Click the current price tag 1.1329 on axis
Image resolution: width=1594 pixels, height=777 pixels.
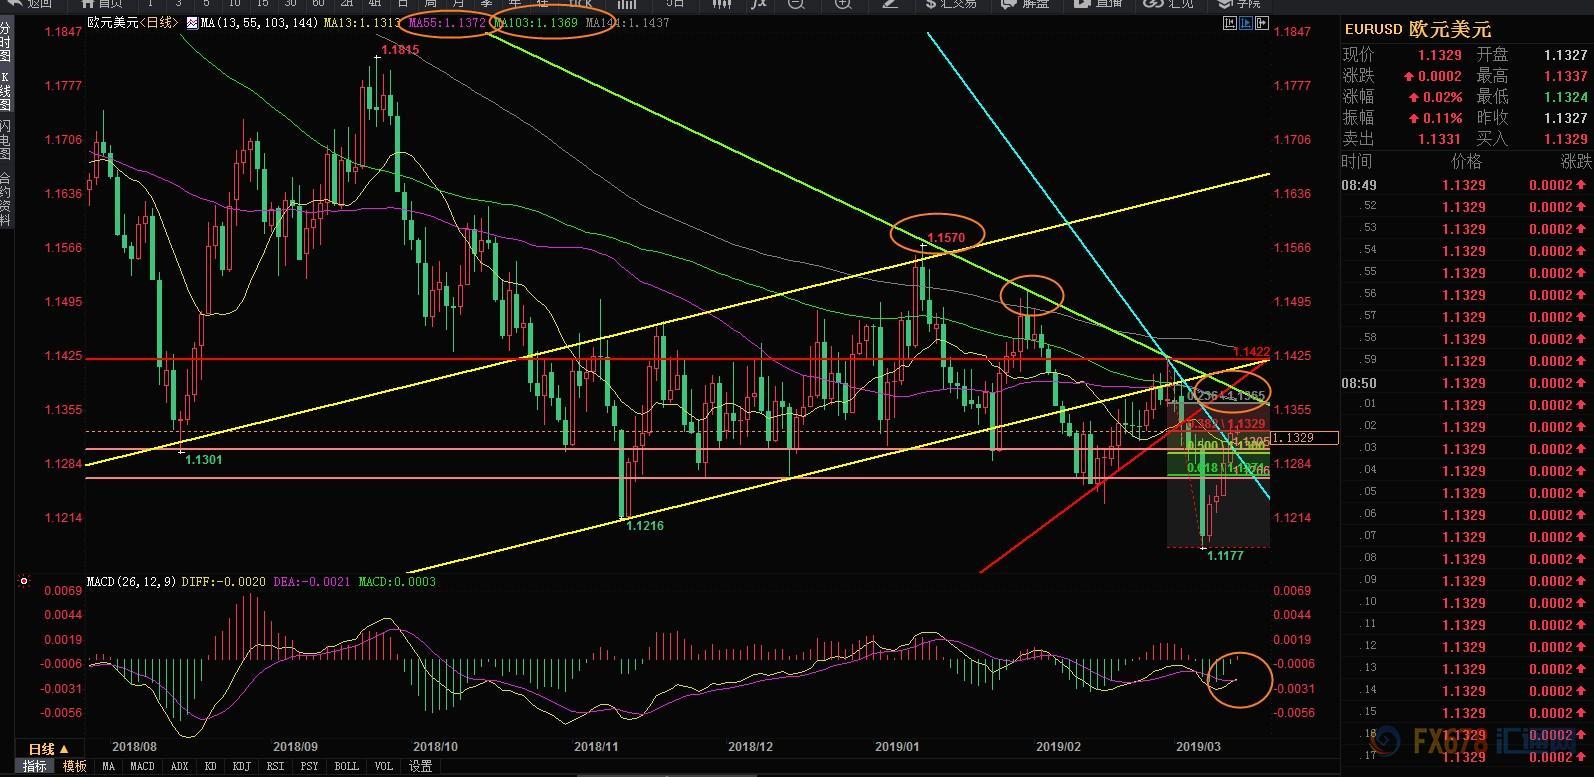tap(1305, 438)
